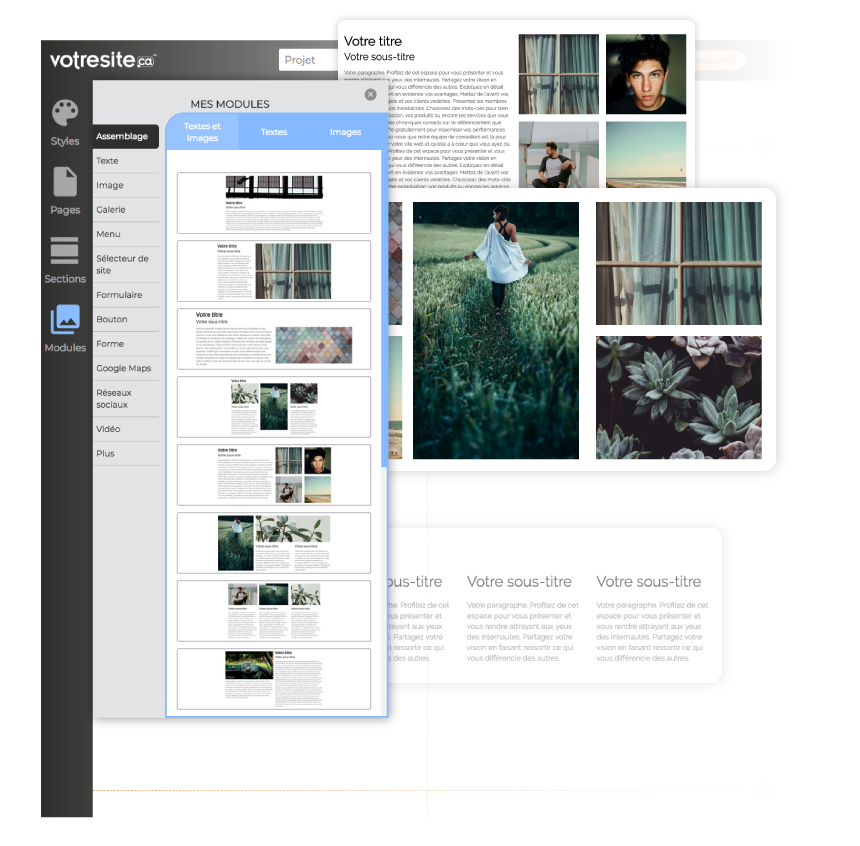
Task: Choose the Réseaux sociaux category
Action: [x=115, y=399]
